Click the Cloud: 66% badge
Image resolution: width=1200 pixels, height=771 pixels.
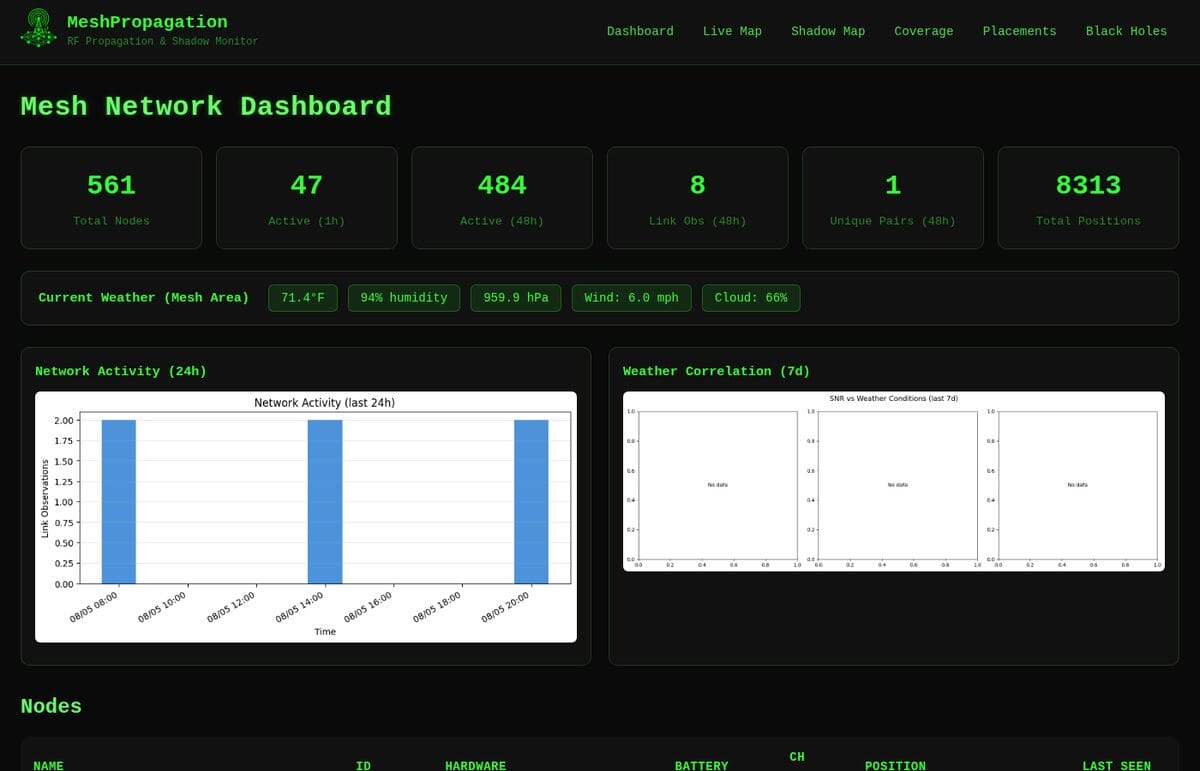coord(751,298)
